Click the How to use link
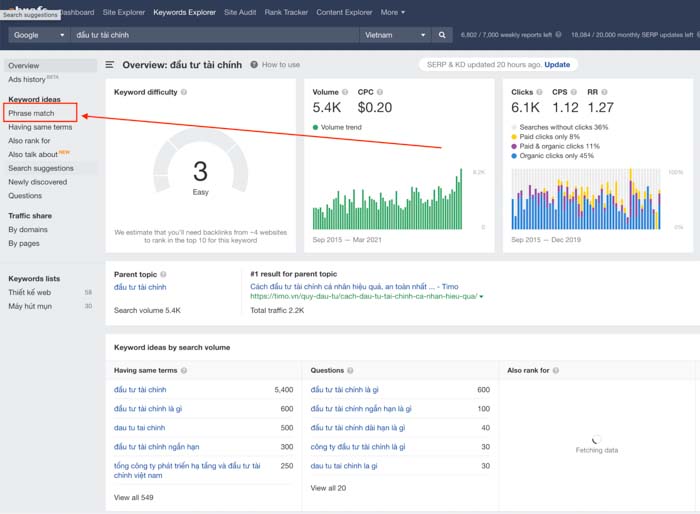Screen dimensions: 700x514 [281, 64]
